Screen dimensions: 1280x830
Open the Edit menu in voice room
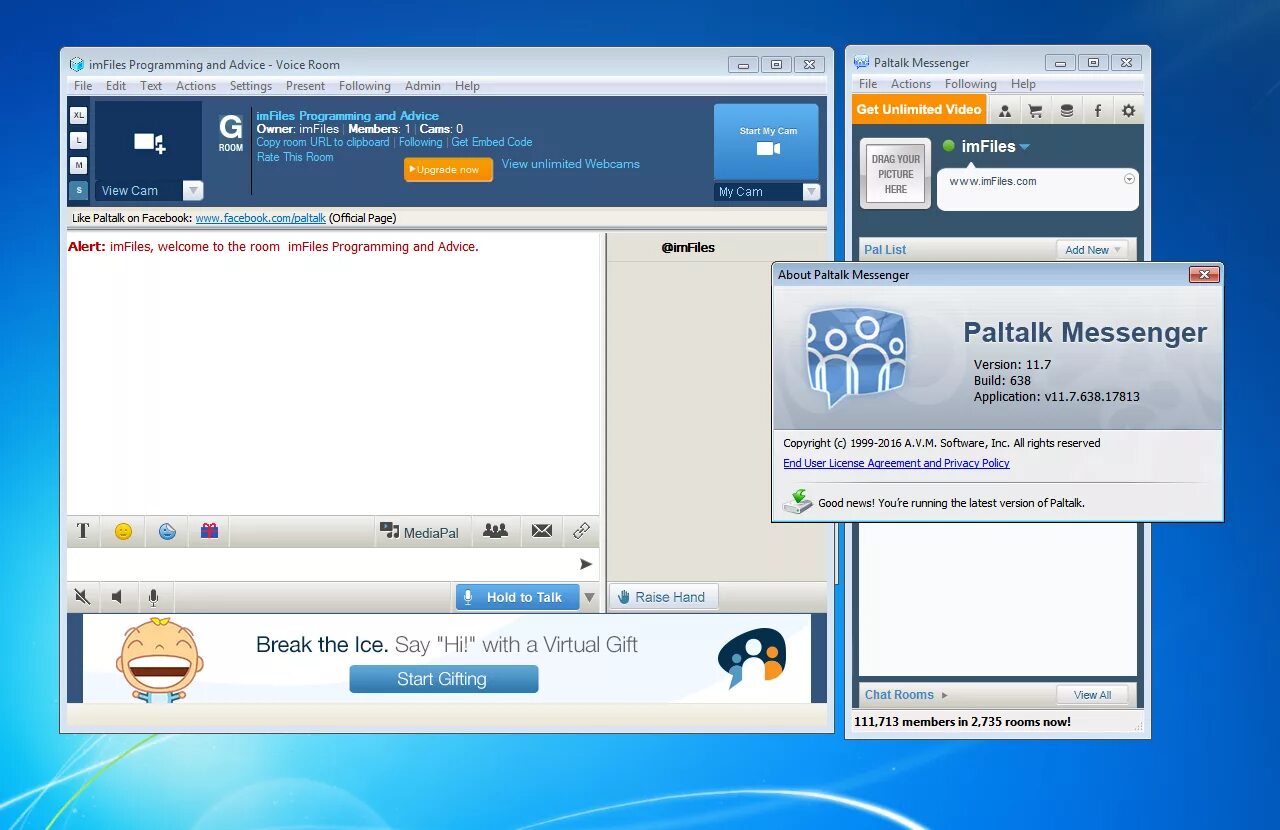(116, 86)
